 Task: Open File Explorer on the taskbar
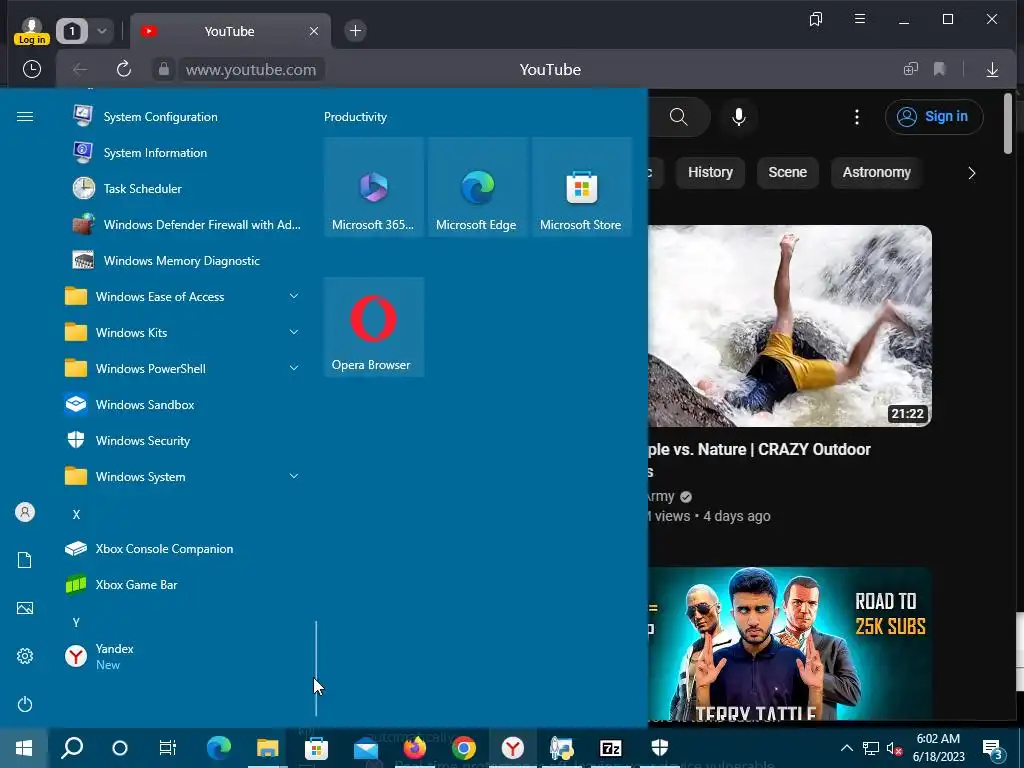267,748
